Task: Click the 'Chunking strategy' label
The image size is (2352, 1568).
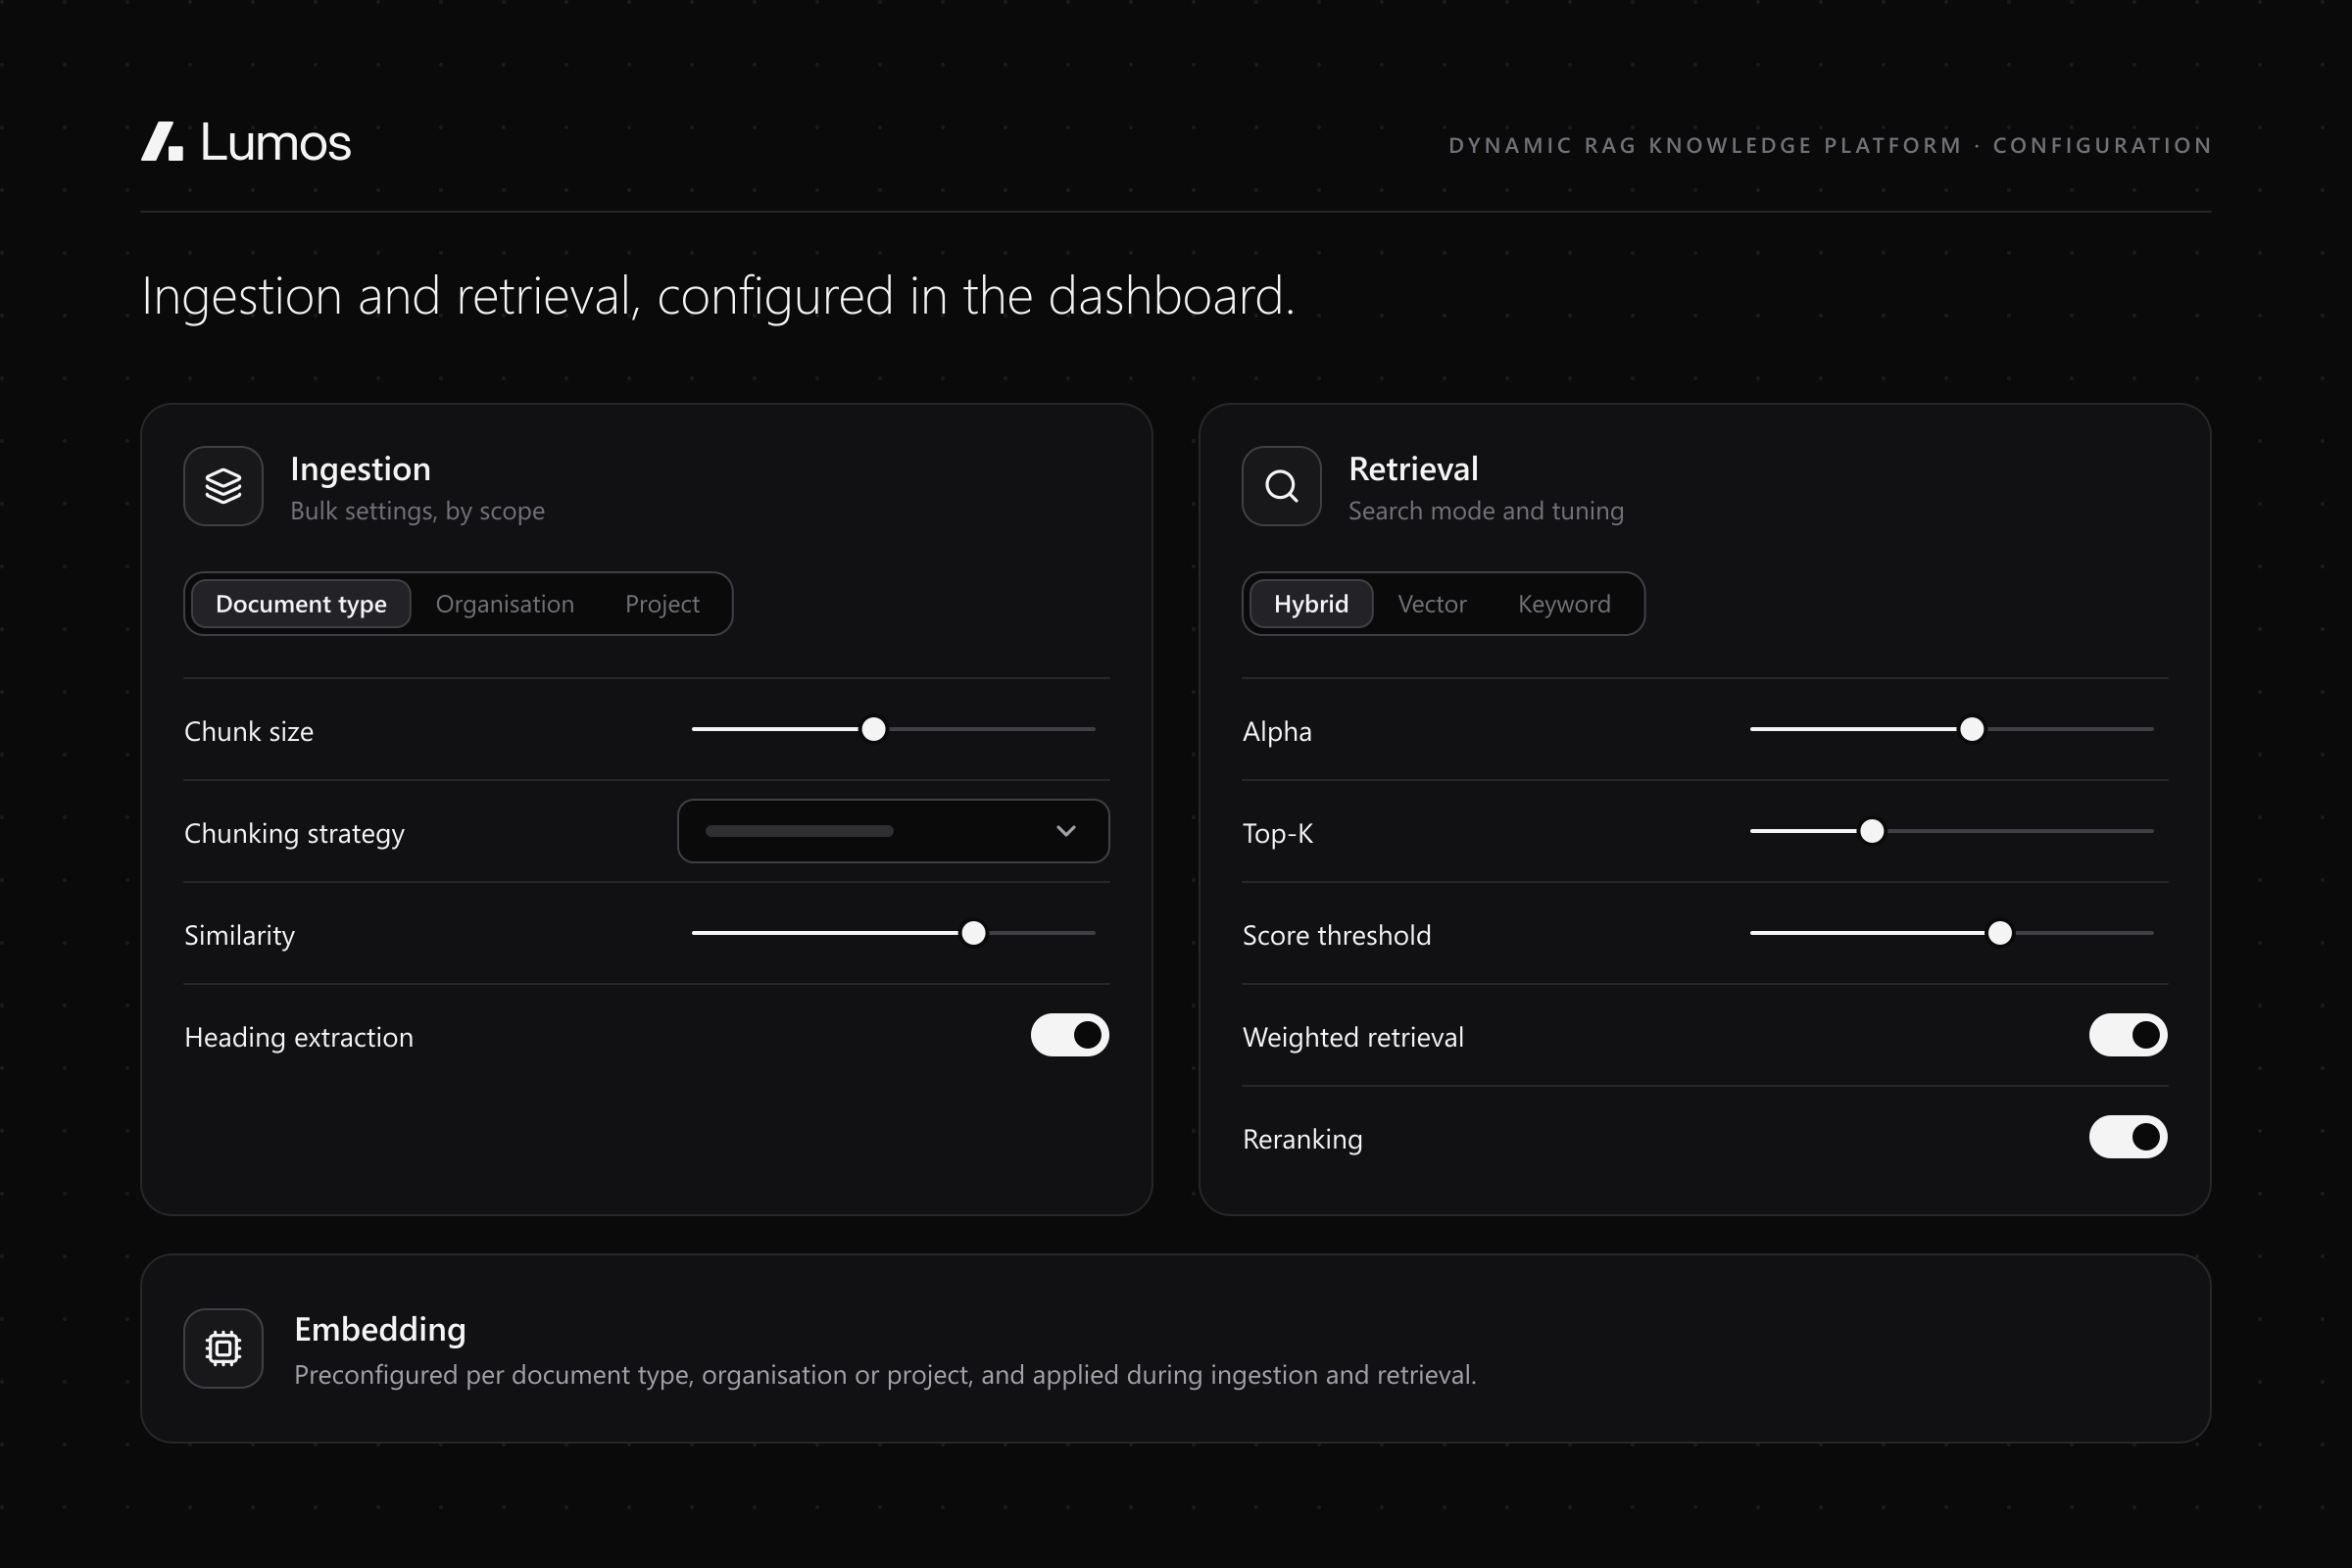Action: point(294,833)
